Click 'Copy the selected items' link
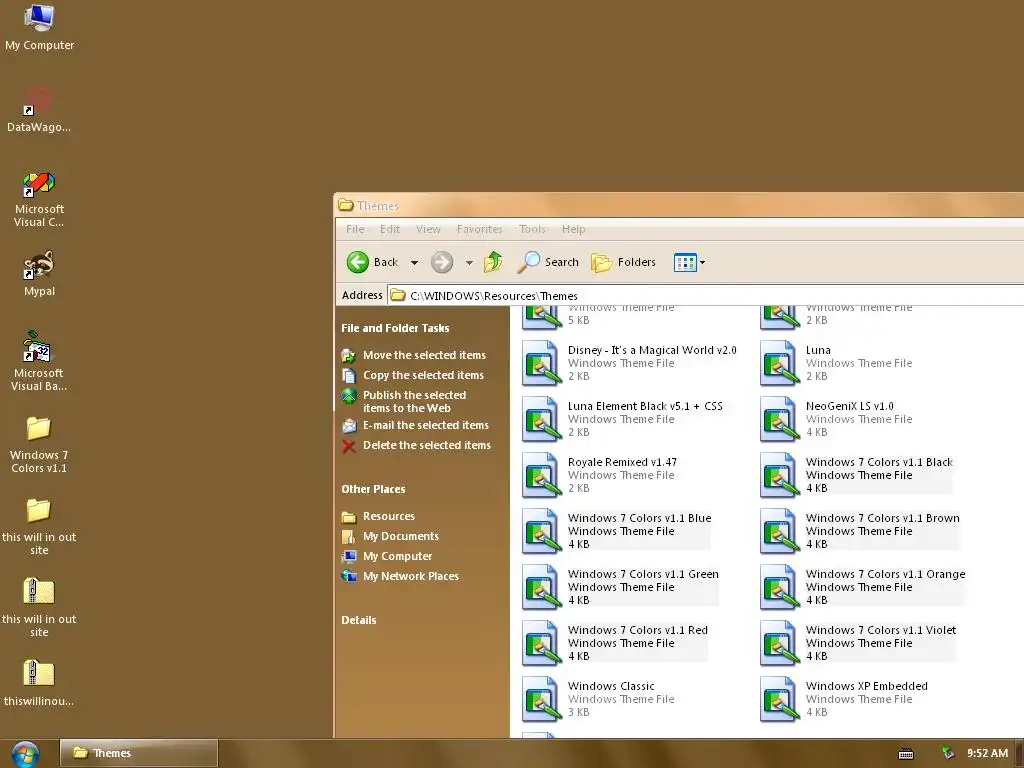Image resolution: width=1024 pixels, height=768 pixels. [413, 376]
